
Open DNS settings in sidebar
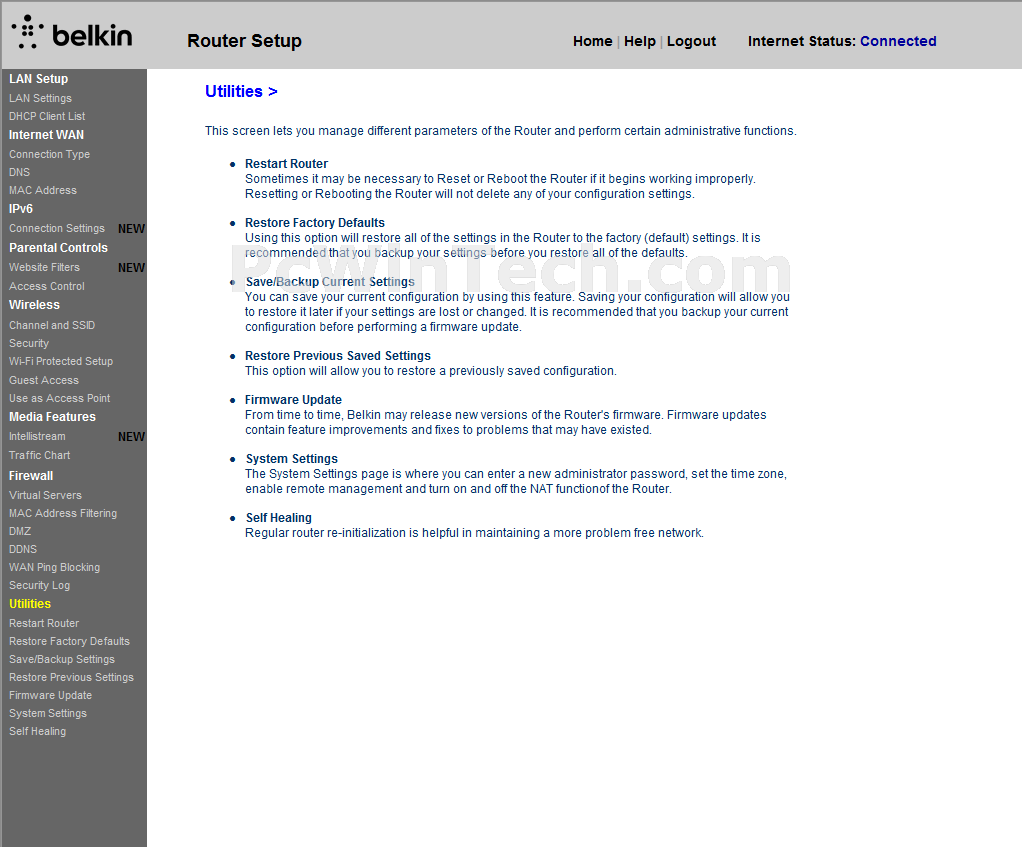click(x=20, y=172)
